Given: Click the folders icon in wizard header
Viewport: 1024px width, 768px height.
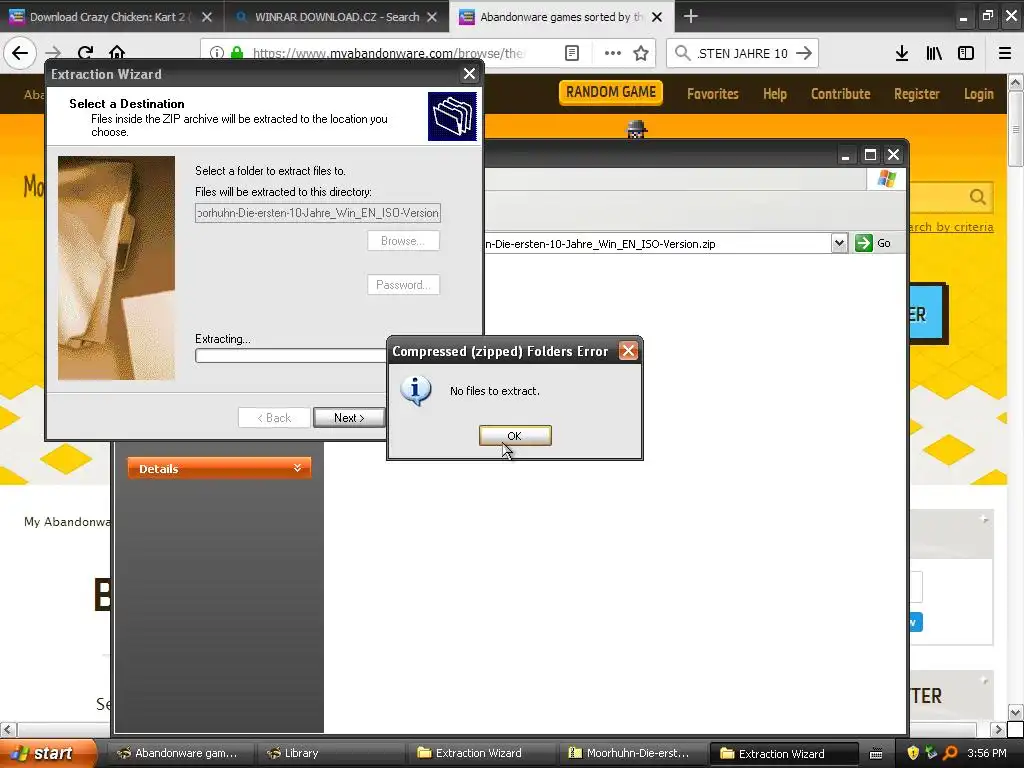Looking at the screenshot, I should [x=452, y=116].
